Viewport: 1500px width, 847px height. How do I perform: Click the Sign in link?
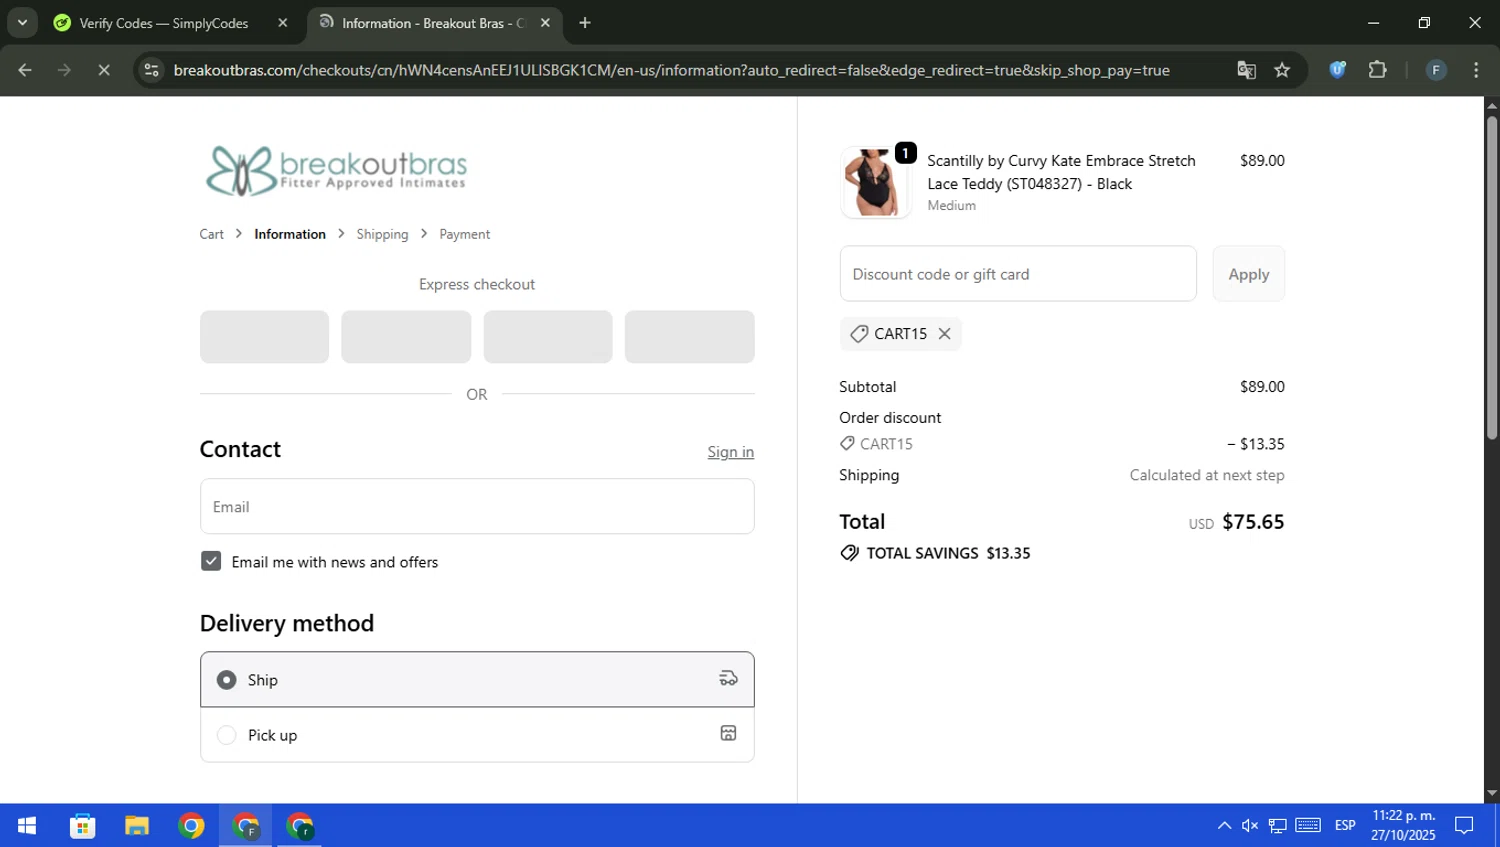pos(731,452)
